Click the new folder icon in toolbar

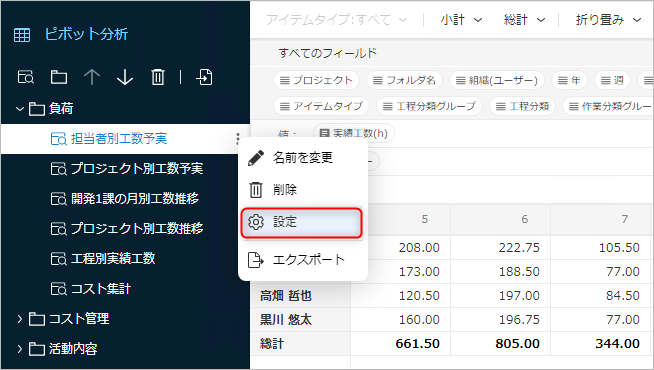pos(58,77)
